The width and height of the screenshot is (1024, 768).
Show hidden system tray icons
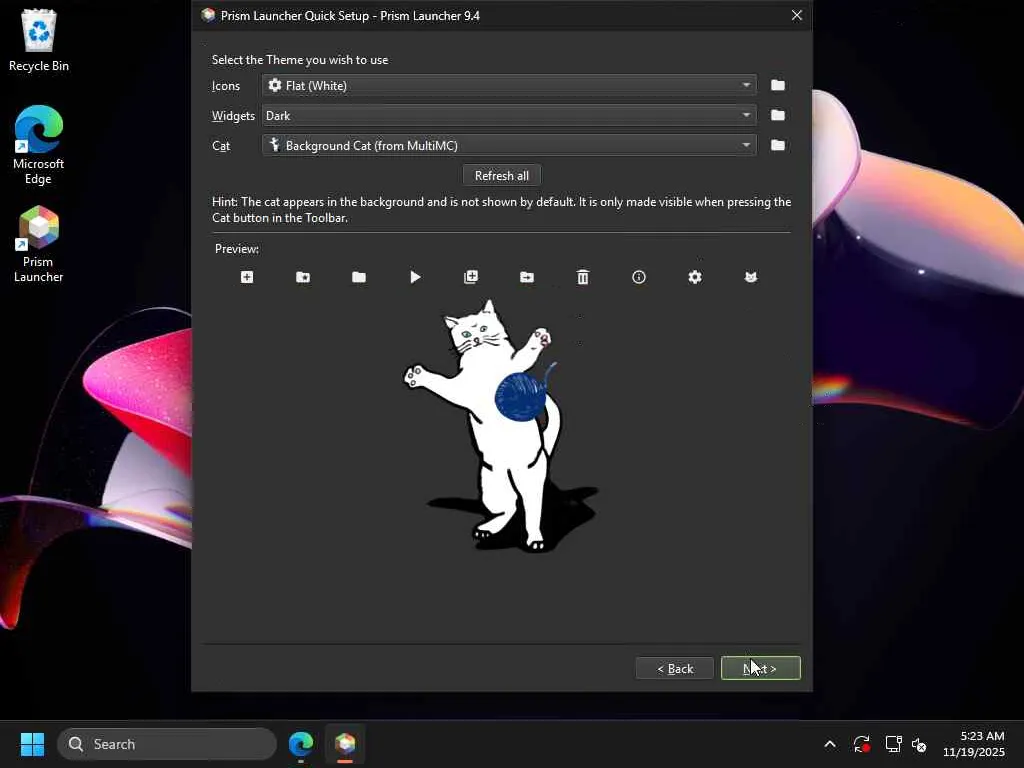coord(830,744)
